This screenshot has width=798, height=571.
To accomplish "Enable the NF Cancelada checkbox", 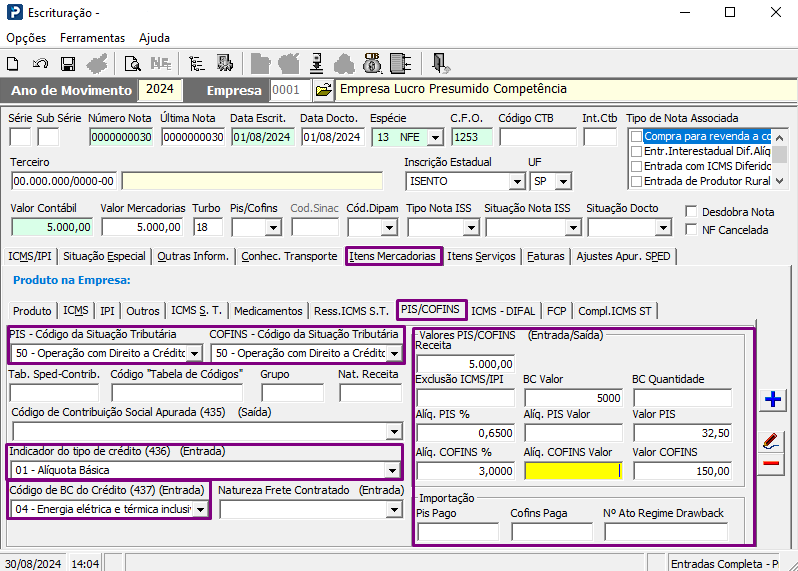I will click(692, 230).
